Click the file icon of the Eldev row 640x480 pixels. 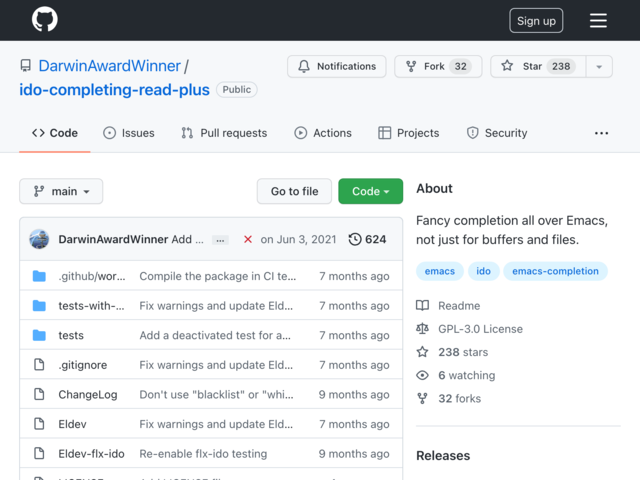[x=39, y=424]
